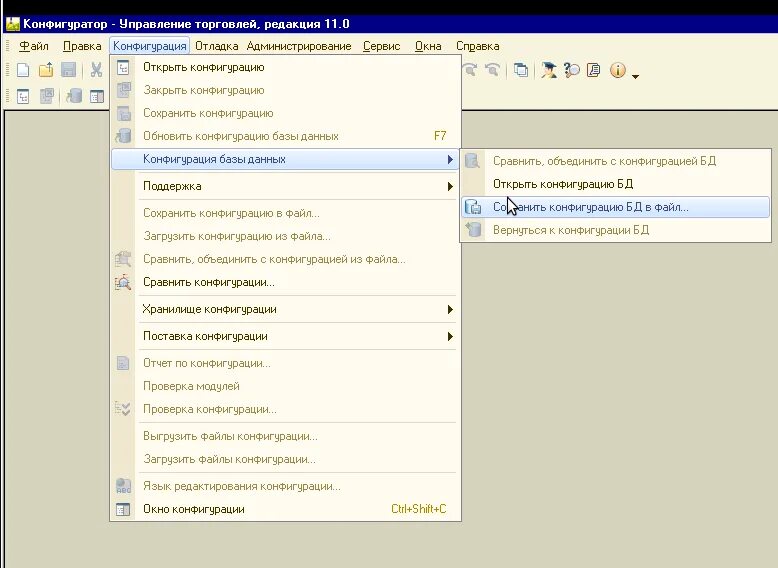
Task: Click the Update database configuration cylinder toolbar icon
Action: tap(74, 96)
